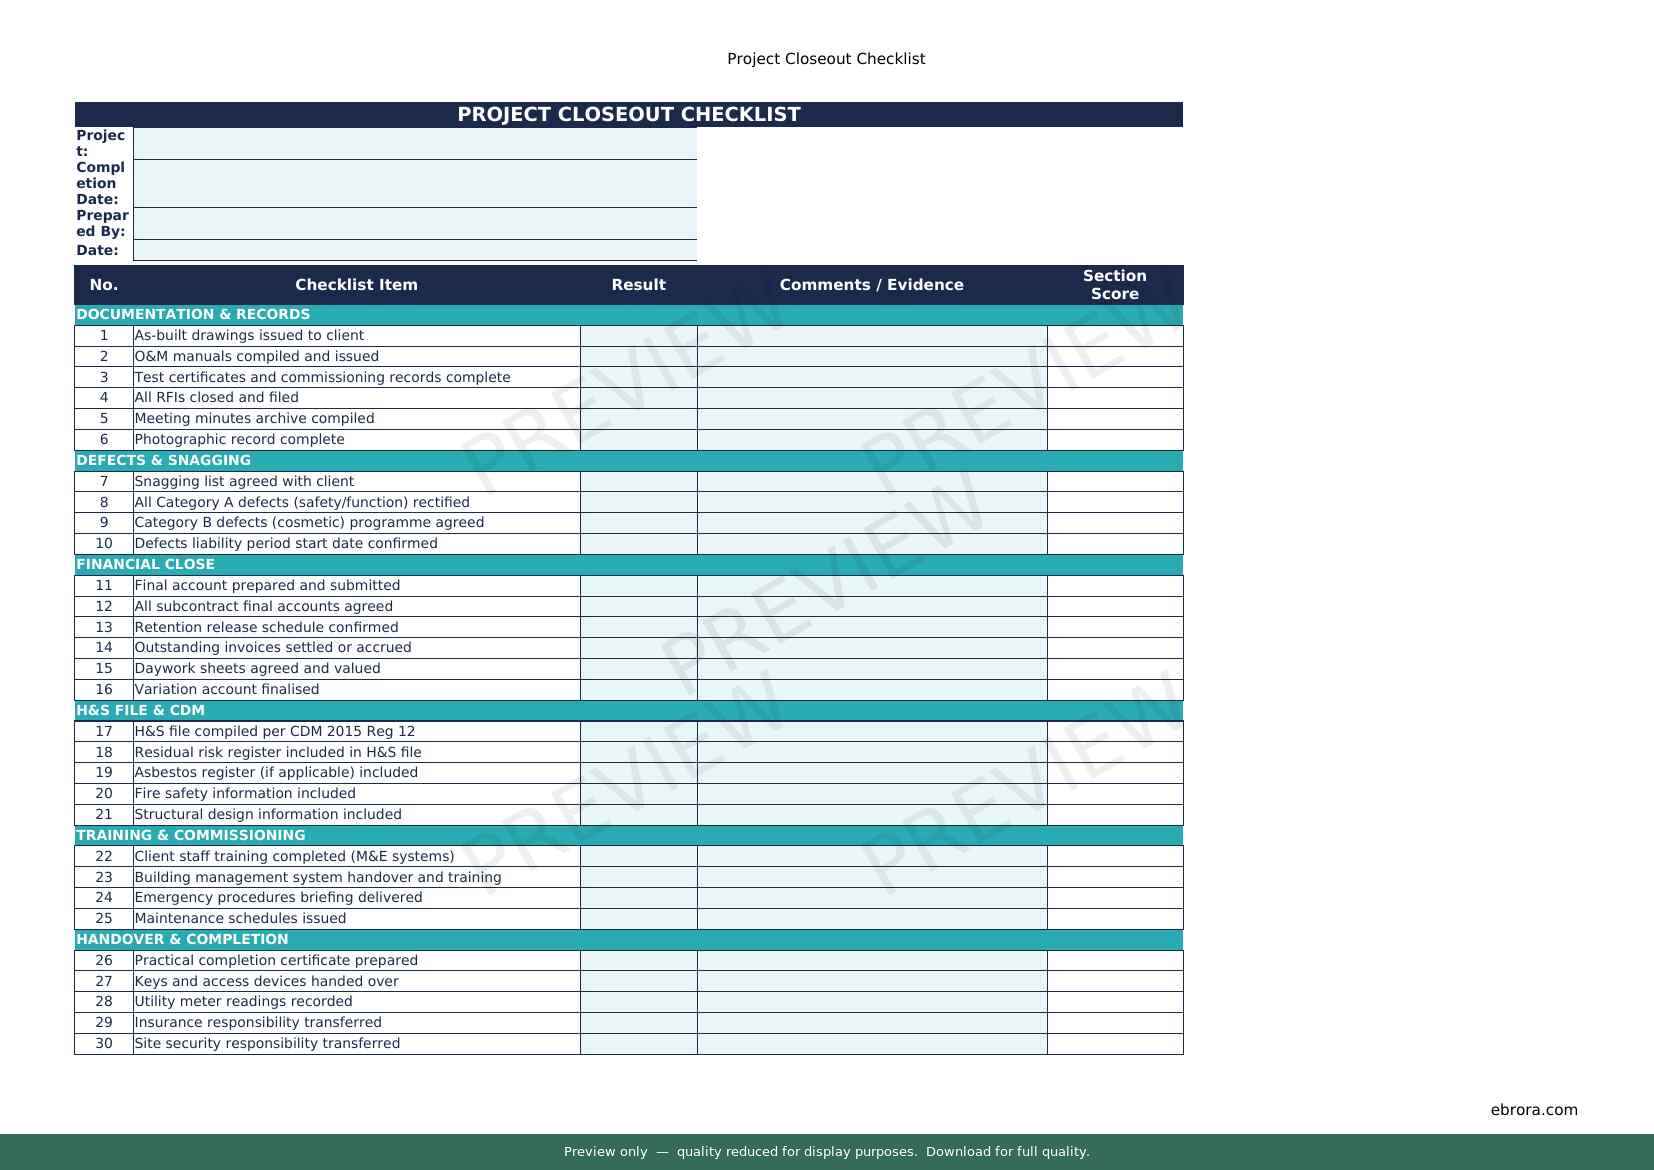Click the FINANCIAL CLOSE section header
The width and height of the screenshot is (1654, 1170).
[145, 565]
